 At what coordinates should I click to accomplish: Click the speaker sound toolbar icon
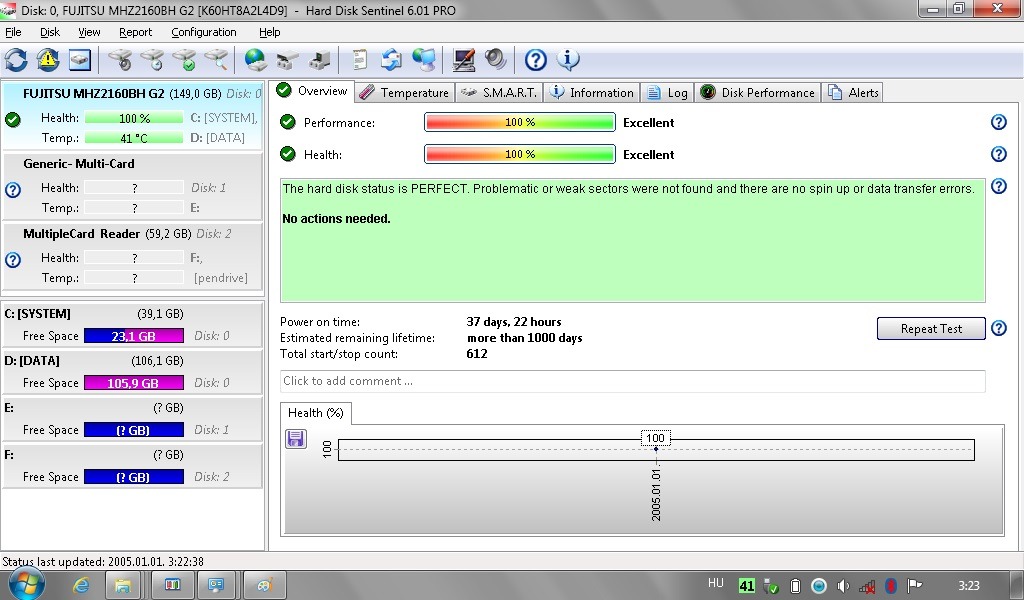click(496, 60)
